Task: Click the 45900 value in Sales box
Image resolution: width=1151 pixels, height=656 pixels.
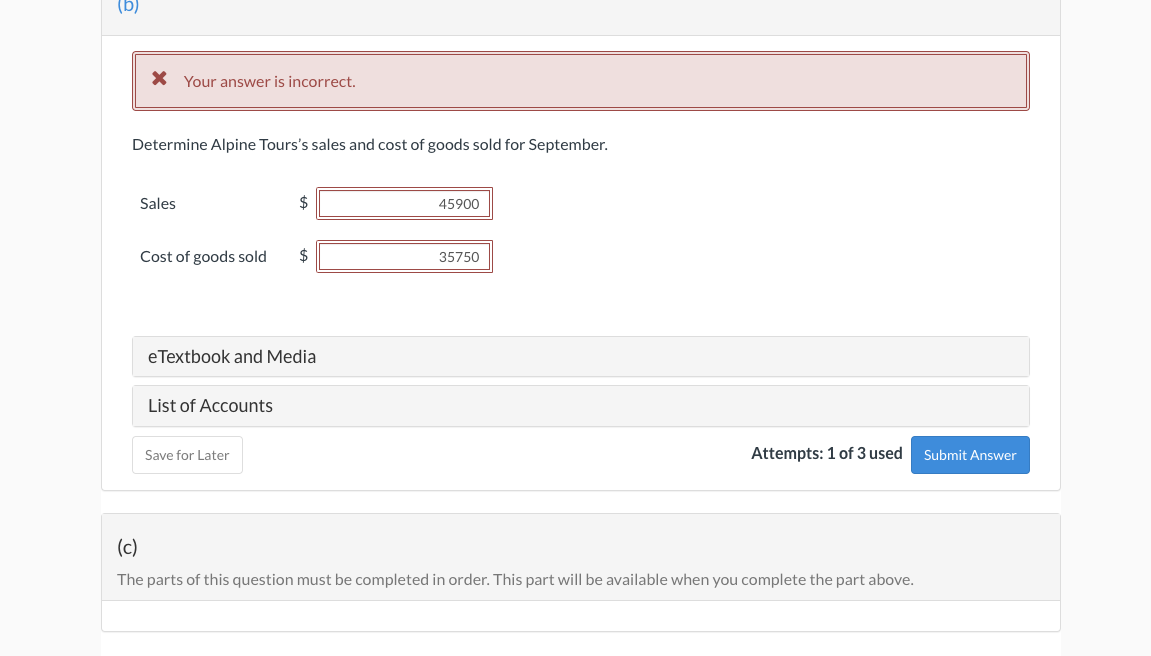Action: pyautogui.click(x=459, y=203)
